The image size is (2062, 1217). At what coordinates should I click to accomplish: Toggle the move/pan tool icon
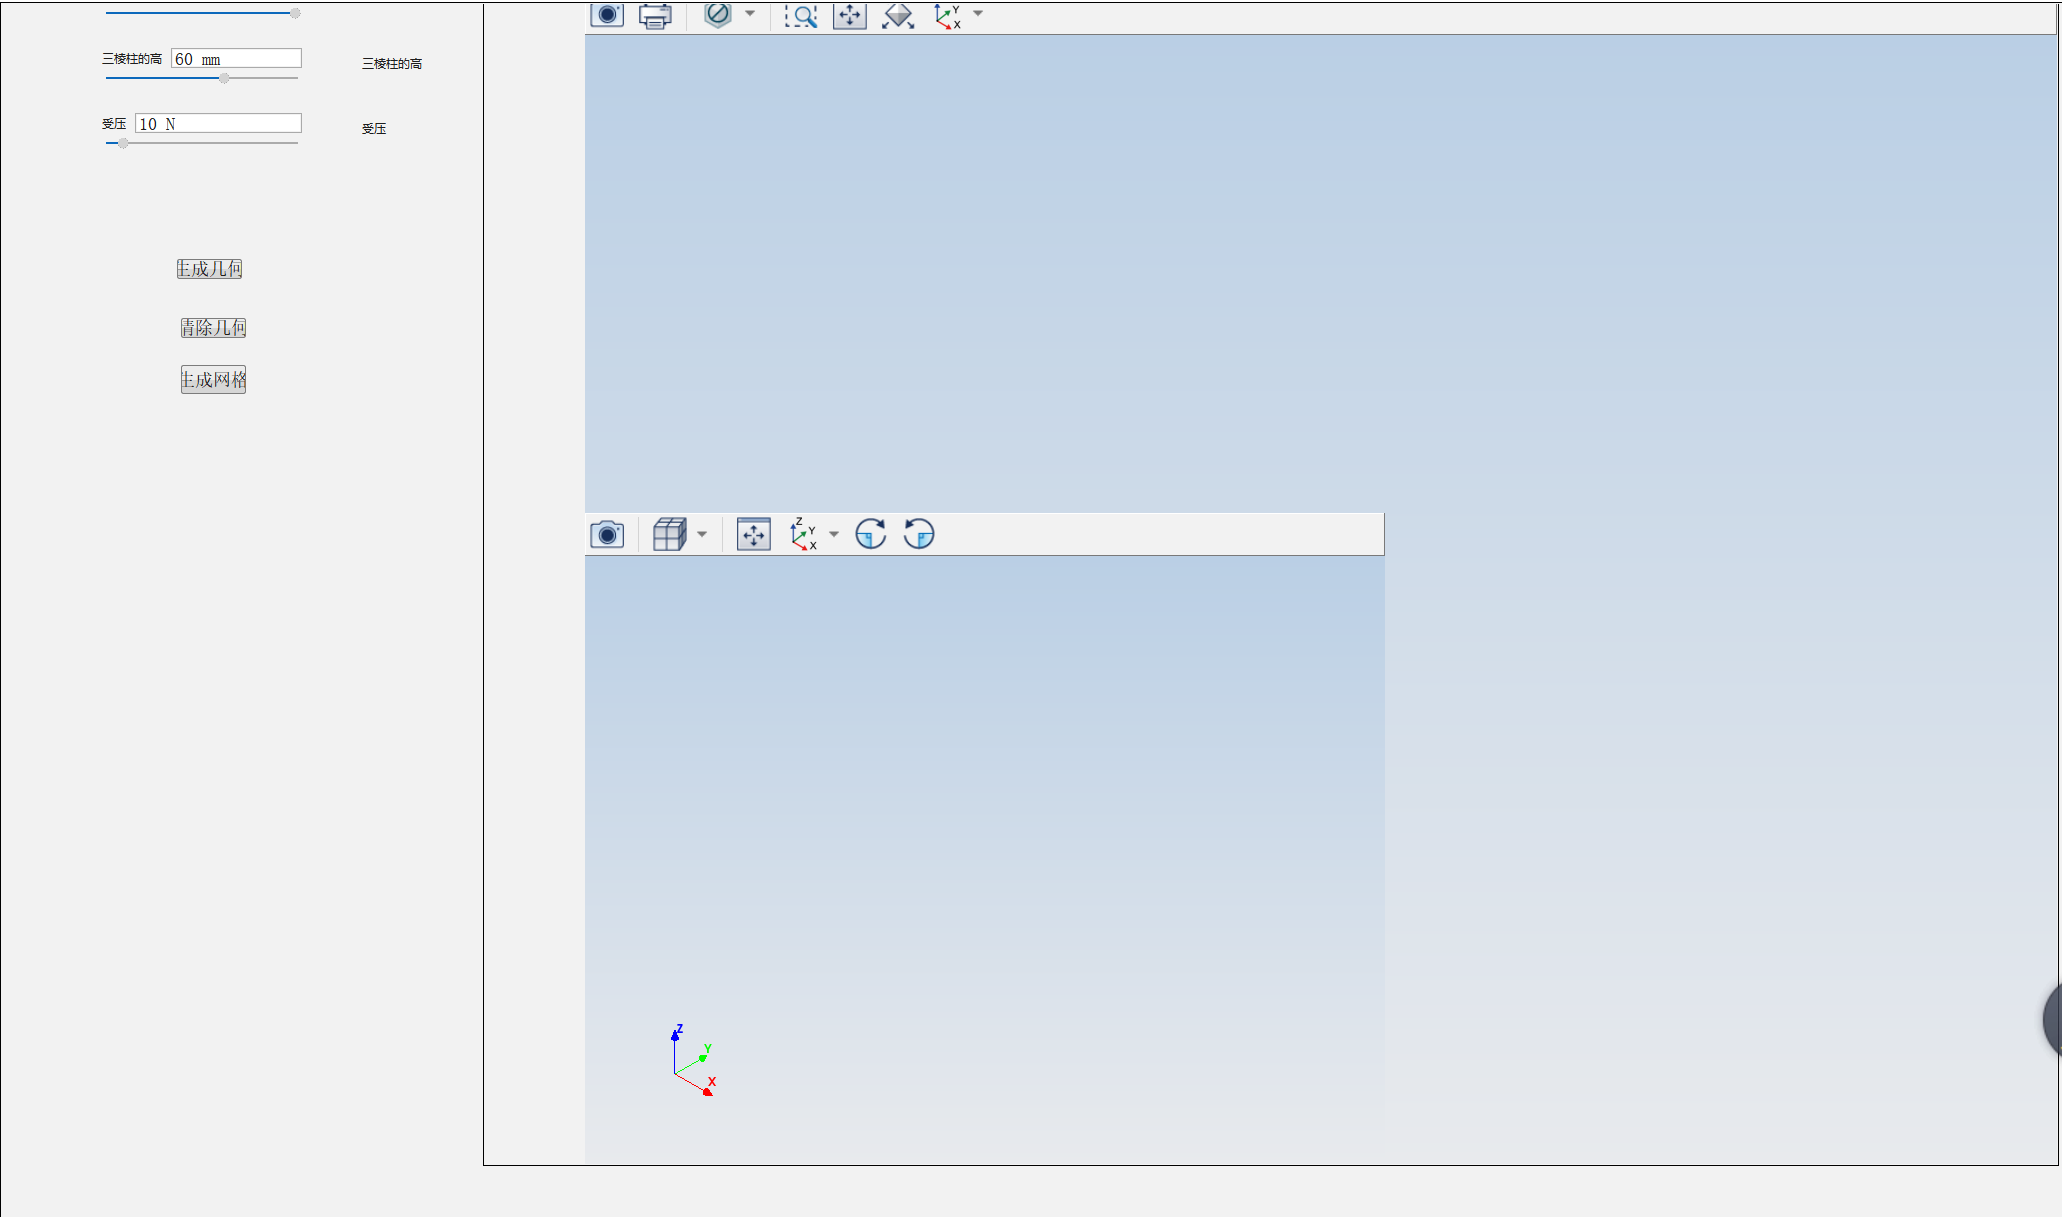tap(850, 16)
